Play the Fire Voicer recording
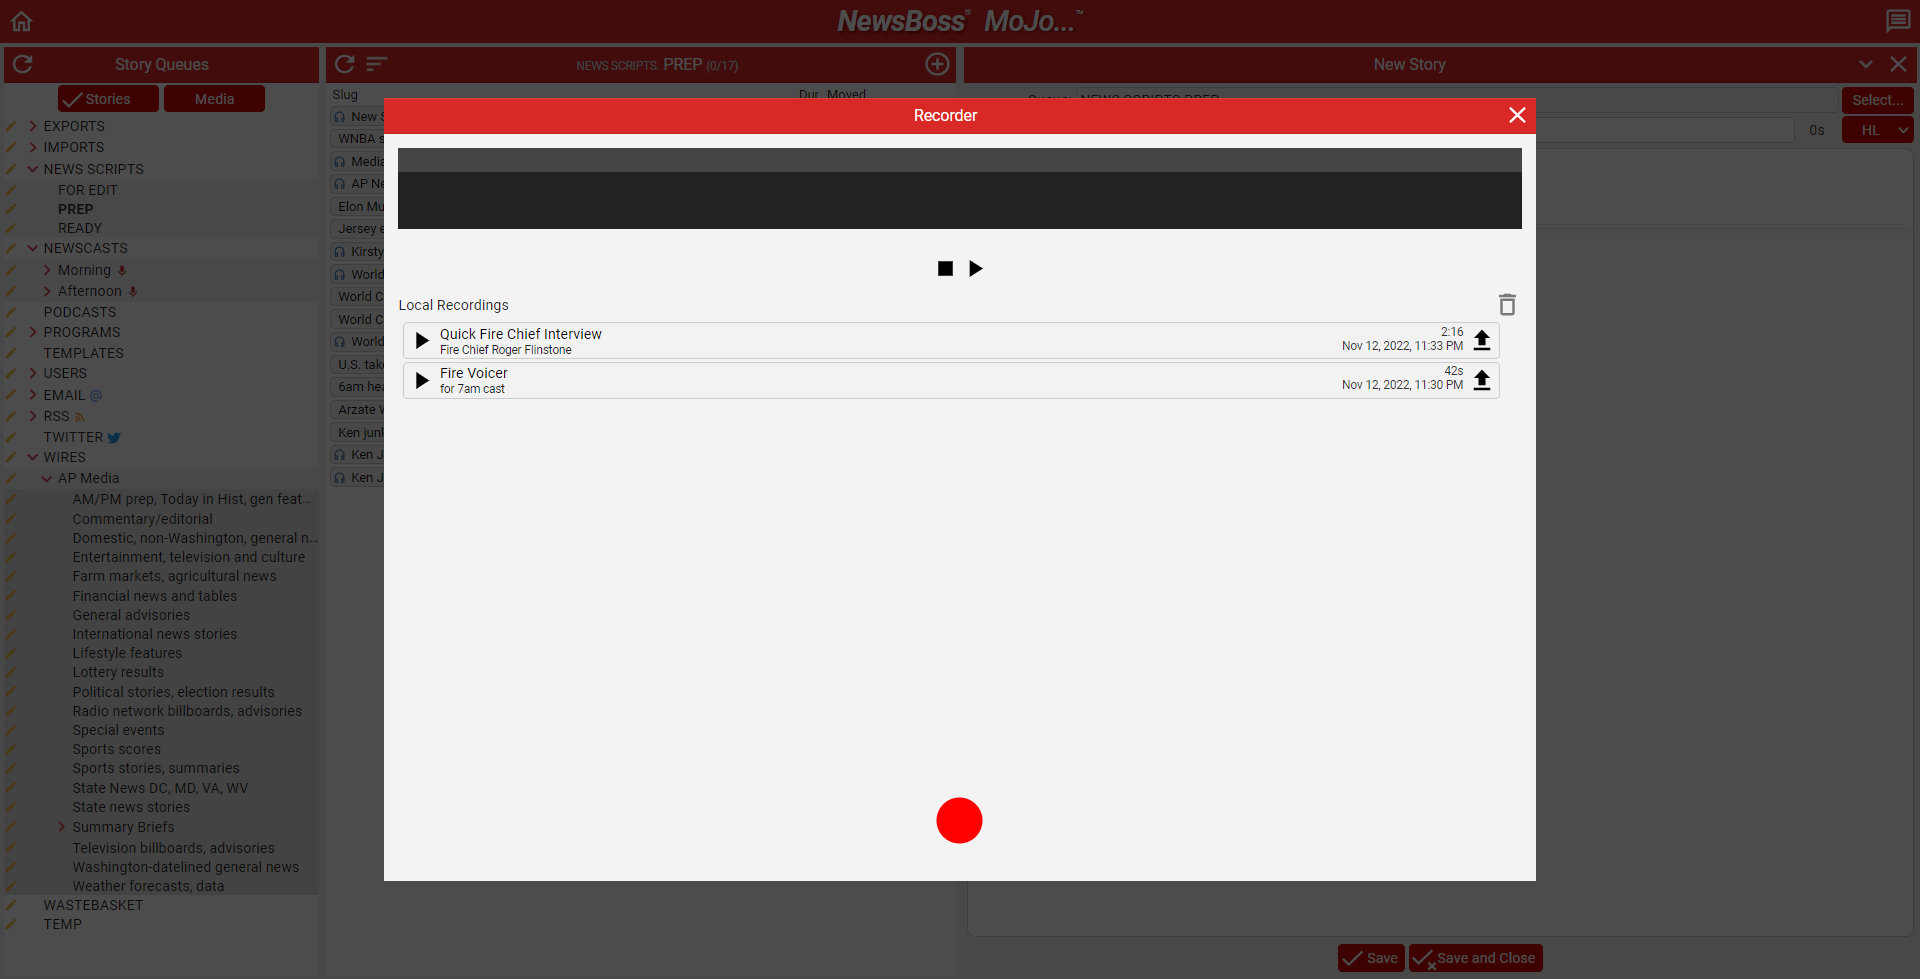Screen dimensions: 1920x979 click(422, 380)
